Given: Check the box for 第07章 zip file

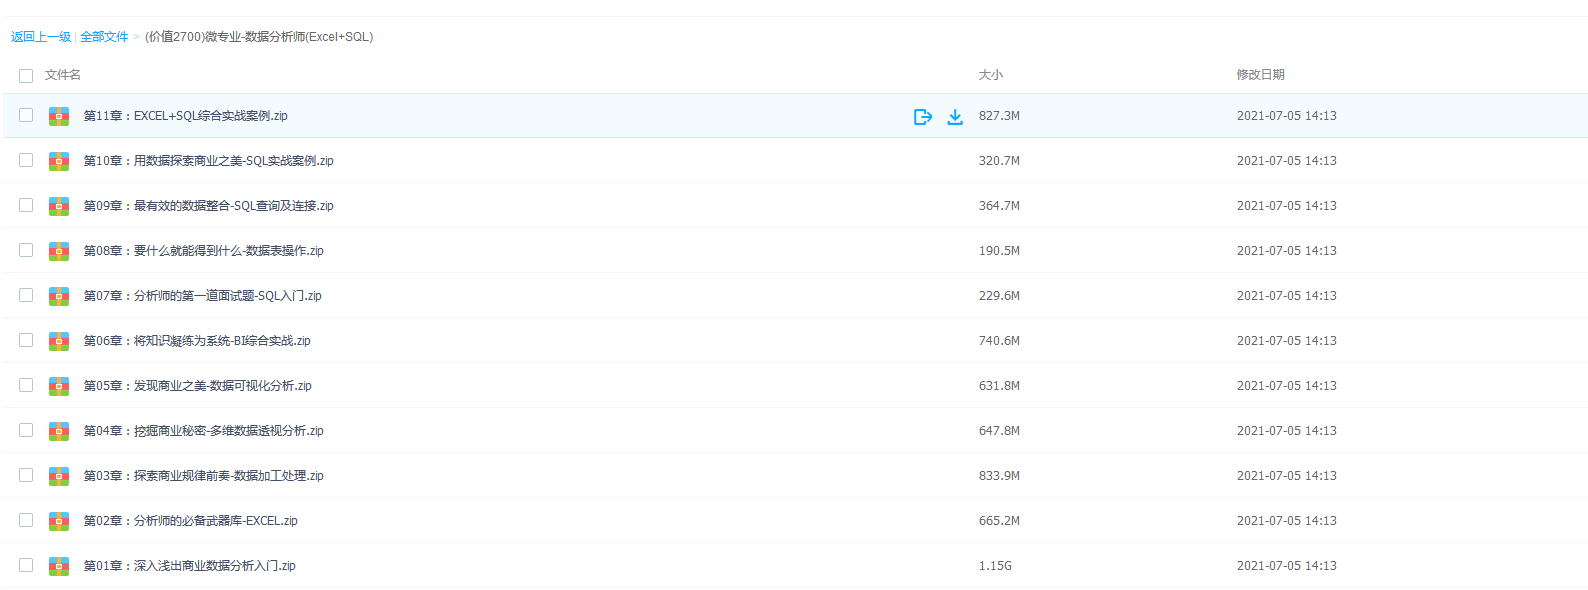Looking at the screenshot, I should click(26, 295).
